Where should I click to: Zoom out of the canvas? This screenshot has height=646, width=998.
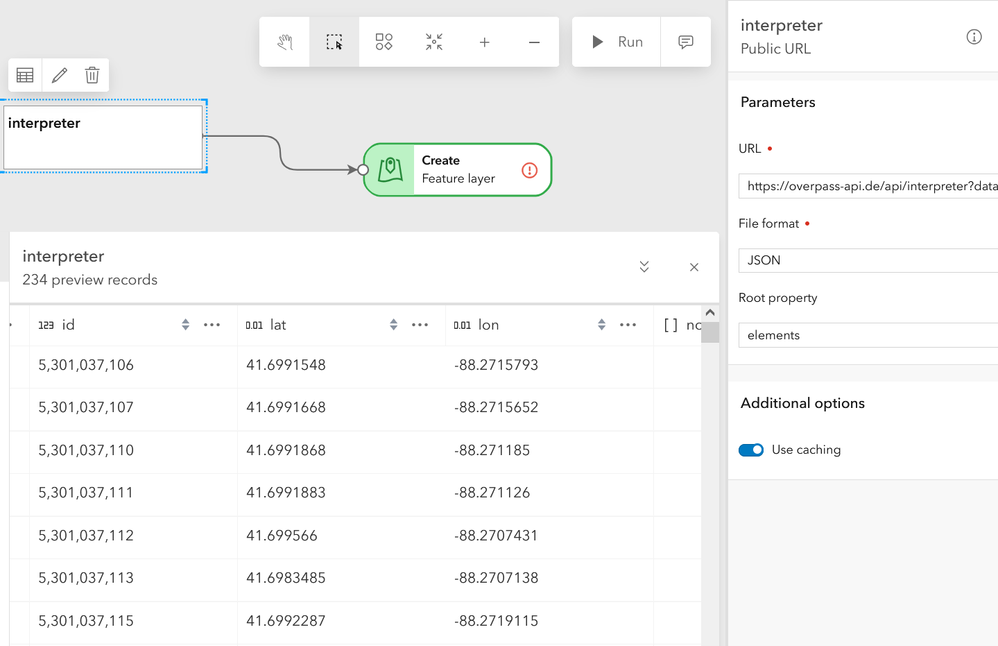coord(534,42)
